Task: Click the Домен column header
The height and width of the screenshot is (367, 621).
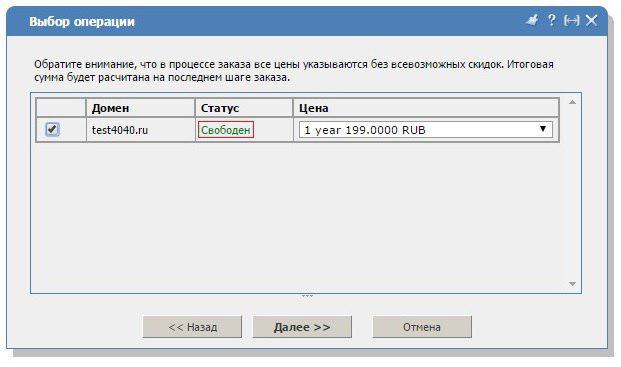Action: (x=141, y=108)
